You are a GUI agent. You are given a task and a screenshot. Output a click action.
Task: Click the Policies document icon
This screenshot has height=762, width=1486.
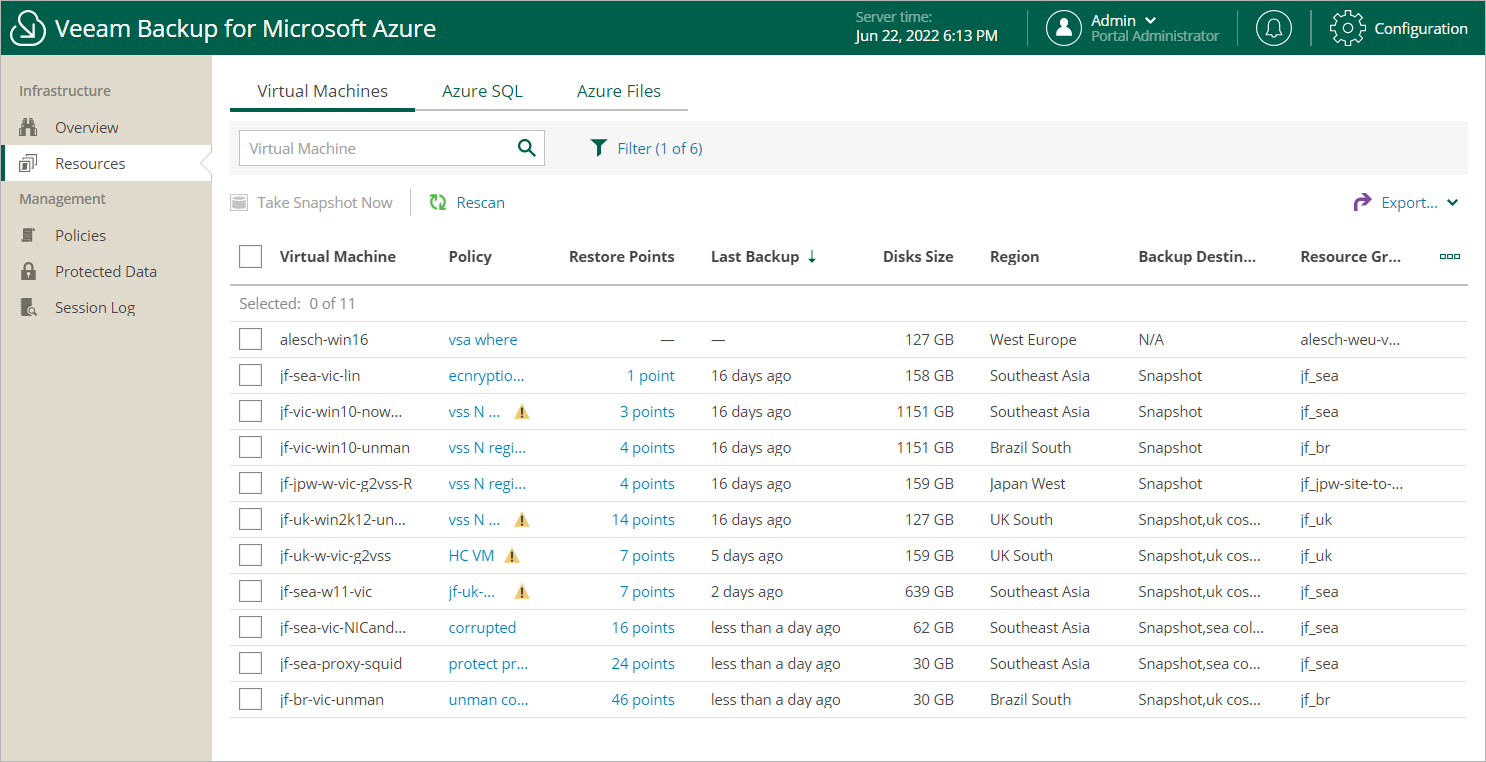click(28, 235)
